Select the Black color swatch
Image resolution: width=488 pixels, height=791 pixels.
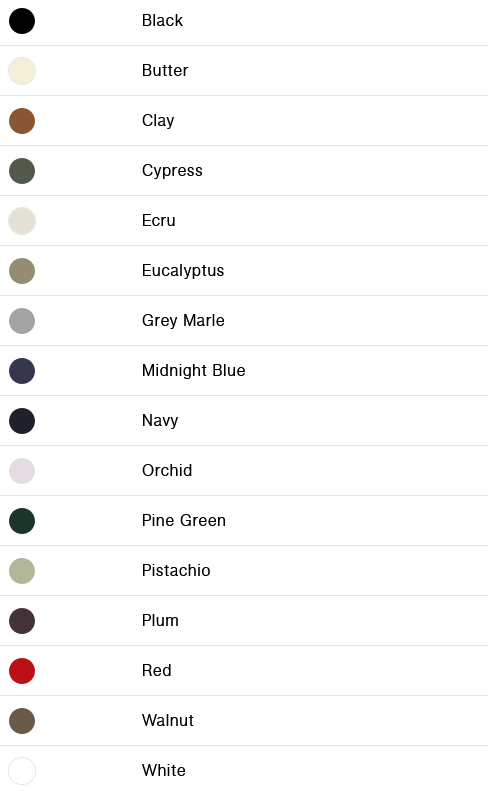(x=22, y=21)
